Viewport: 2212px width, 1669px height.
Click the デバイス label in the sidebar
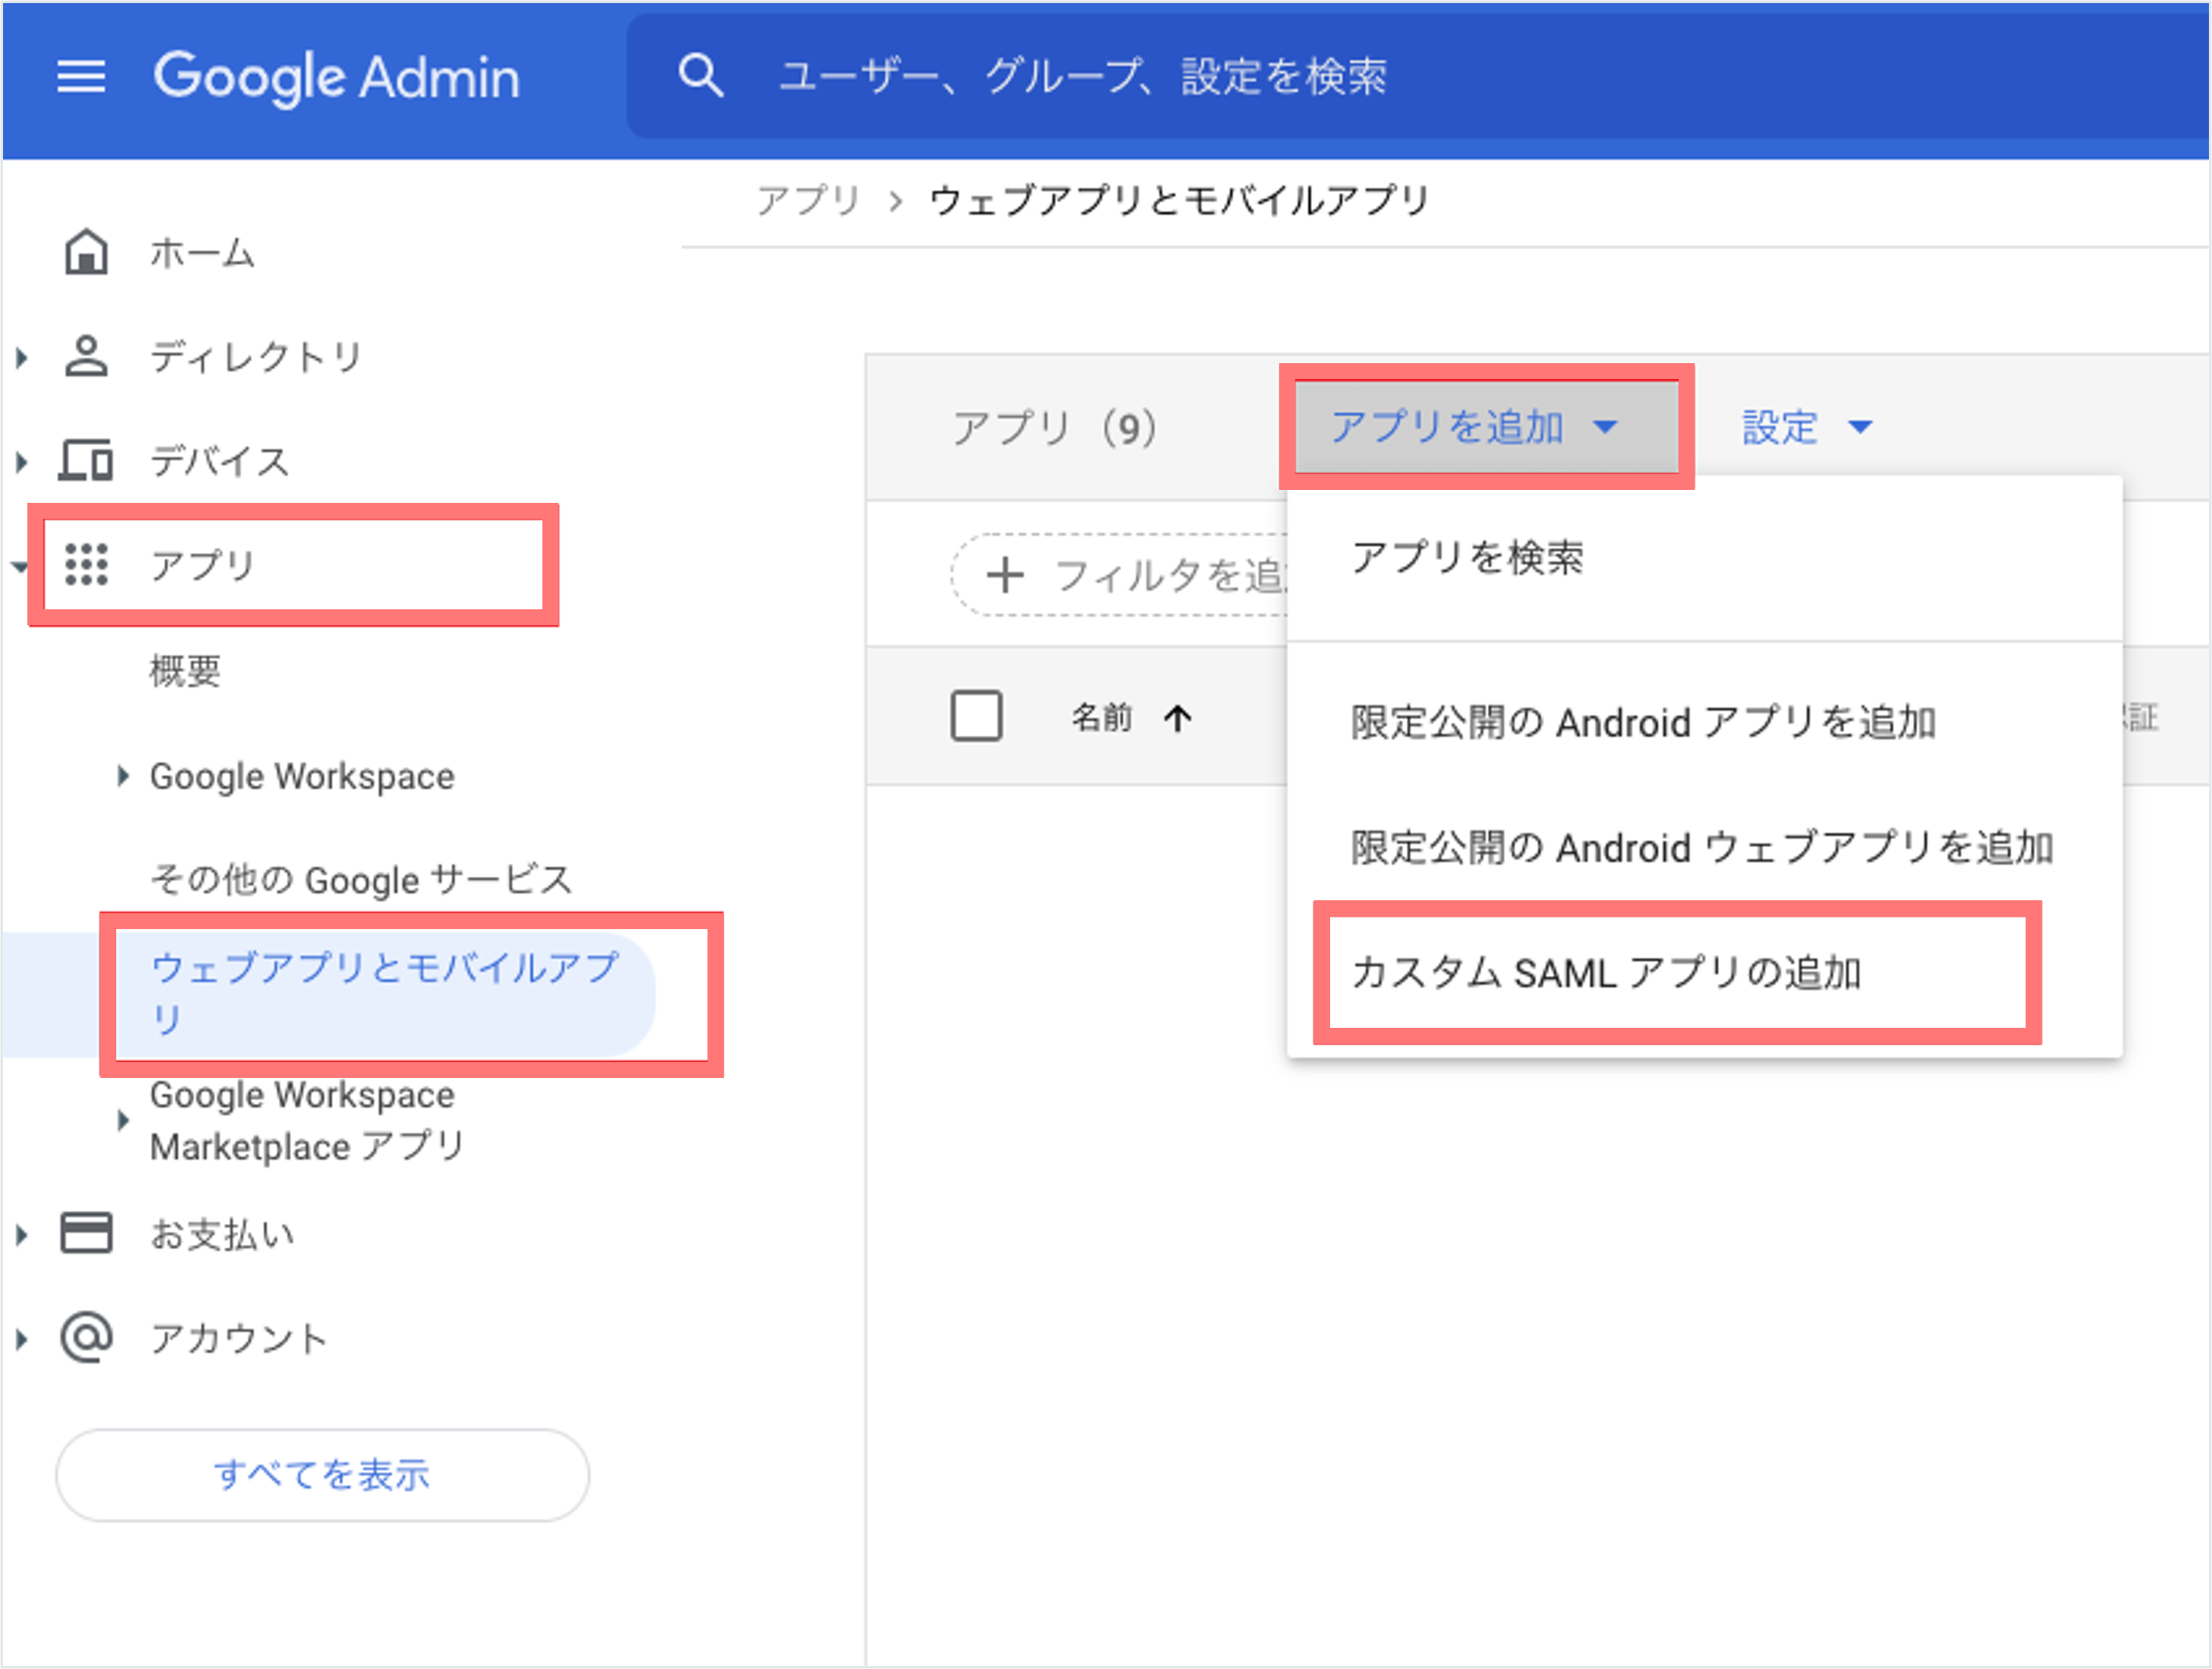click(x=220, y=462)
